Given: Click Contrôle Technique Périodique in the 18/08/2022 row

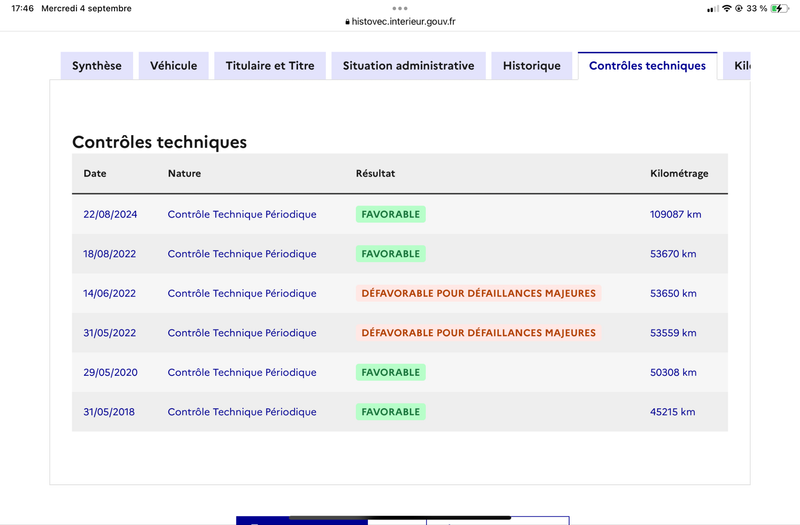Looking at the screenshot, I should click(x=242, y=254).
